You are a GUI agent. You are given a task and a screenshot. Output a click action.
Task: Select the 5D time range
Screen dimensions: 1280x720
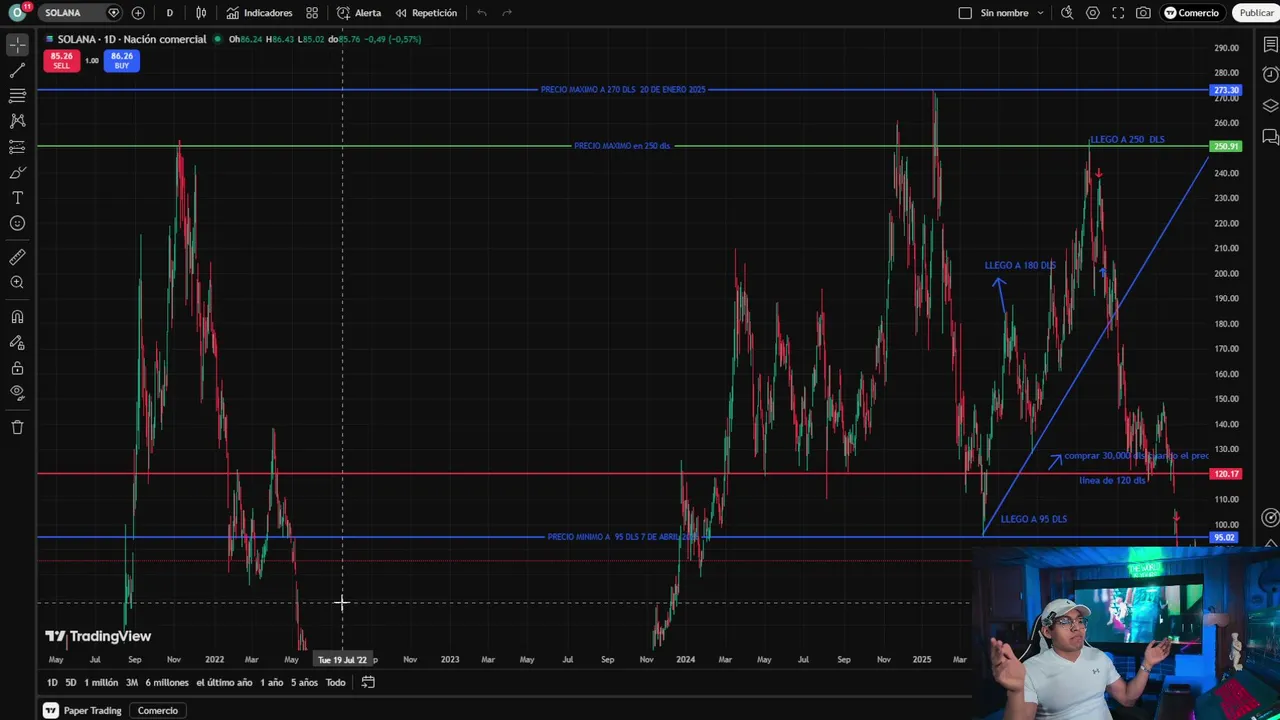[x=71, y=683]
